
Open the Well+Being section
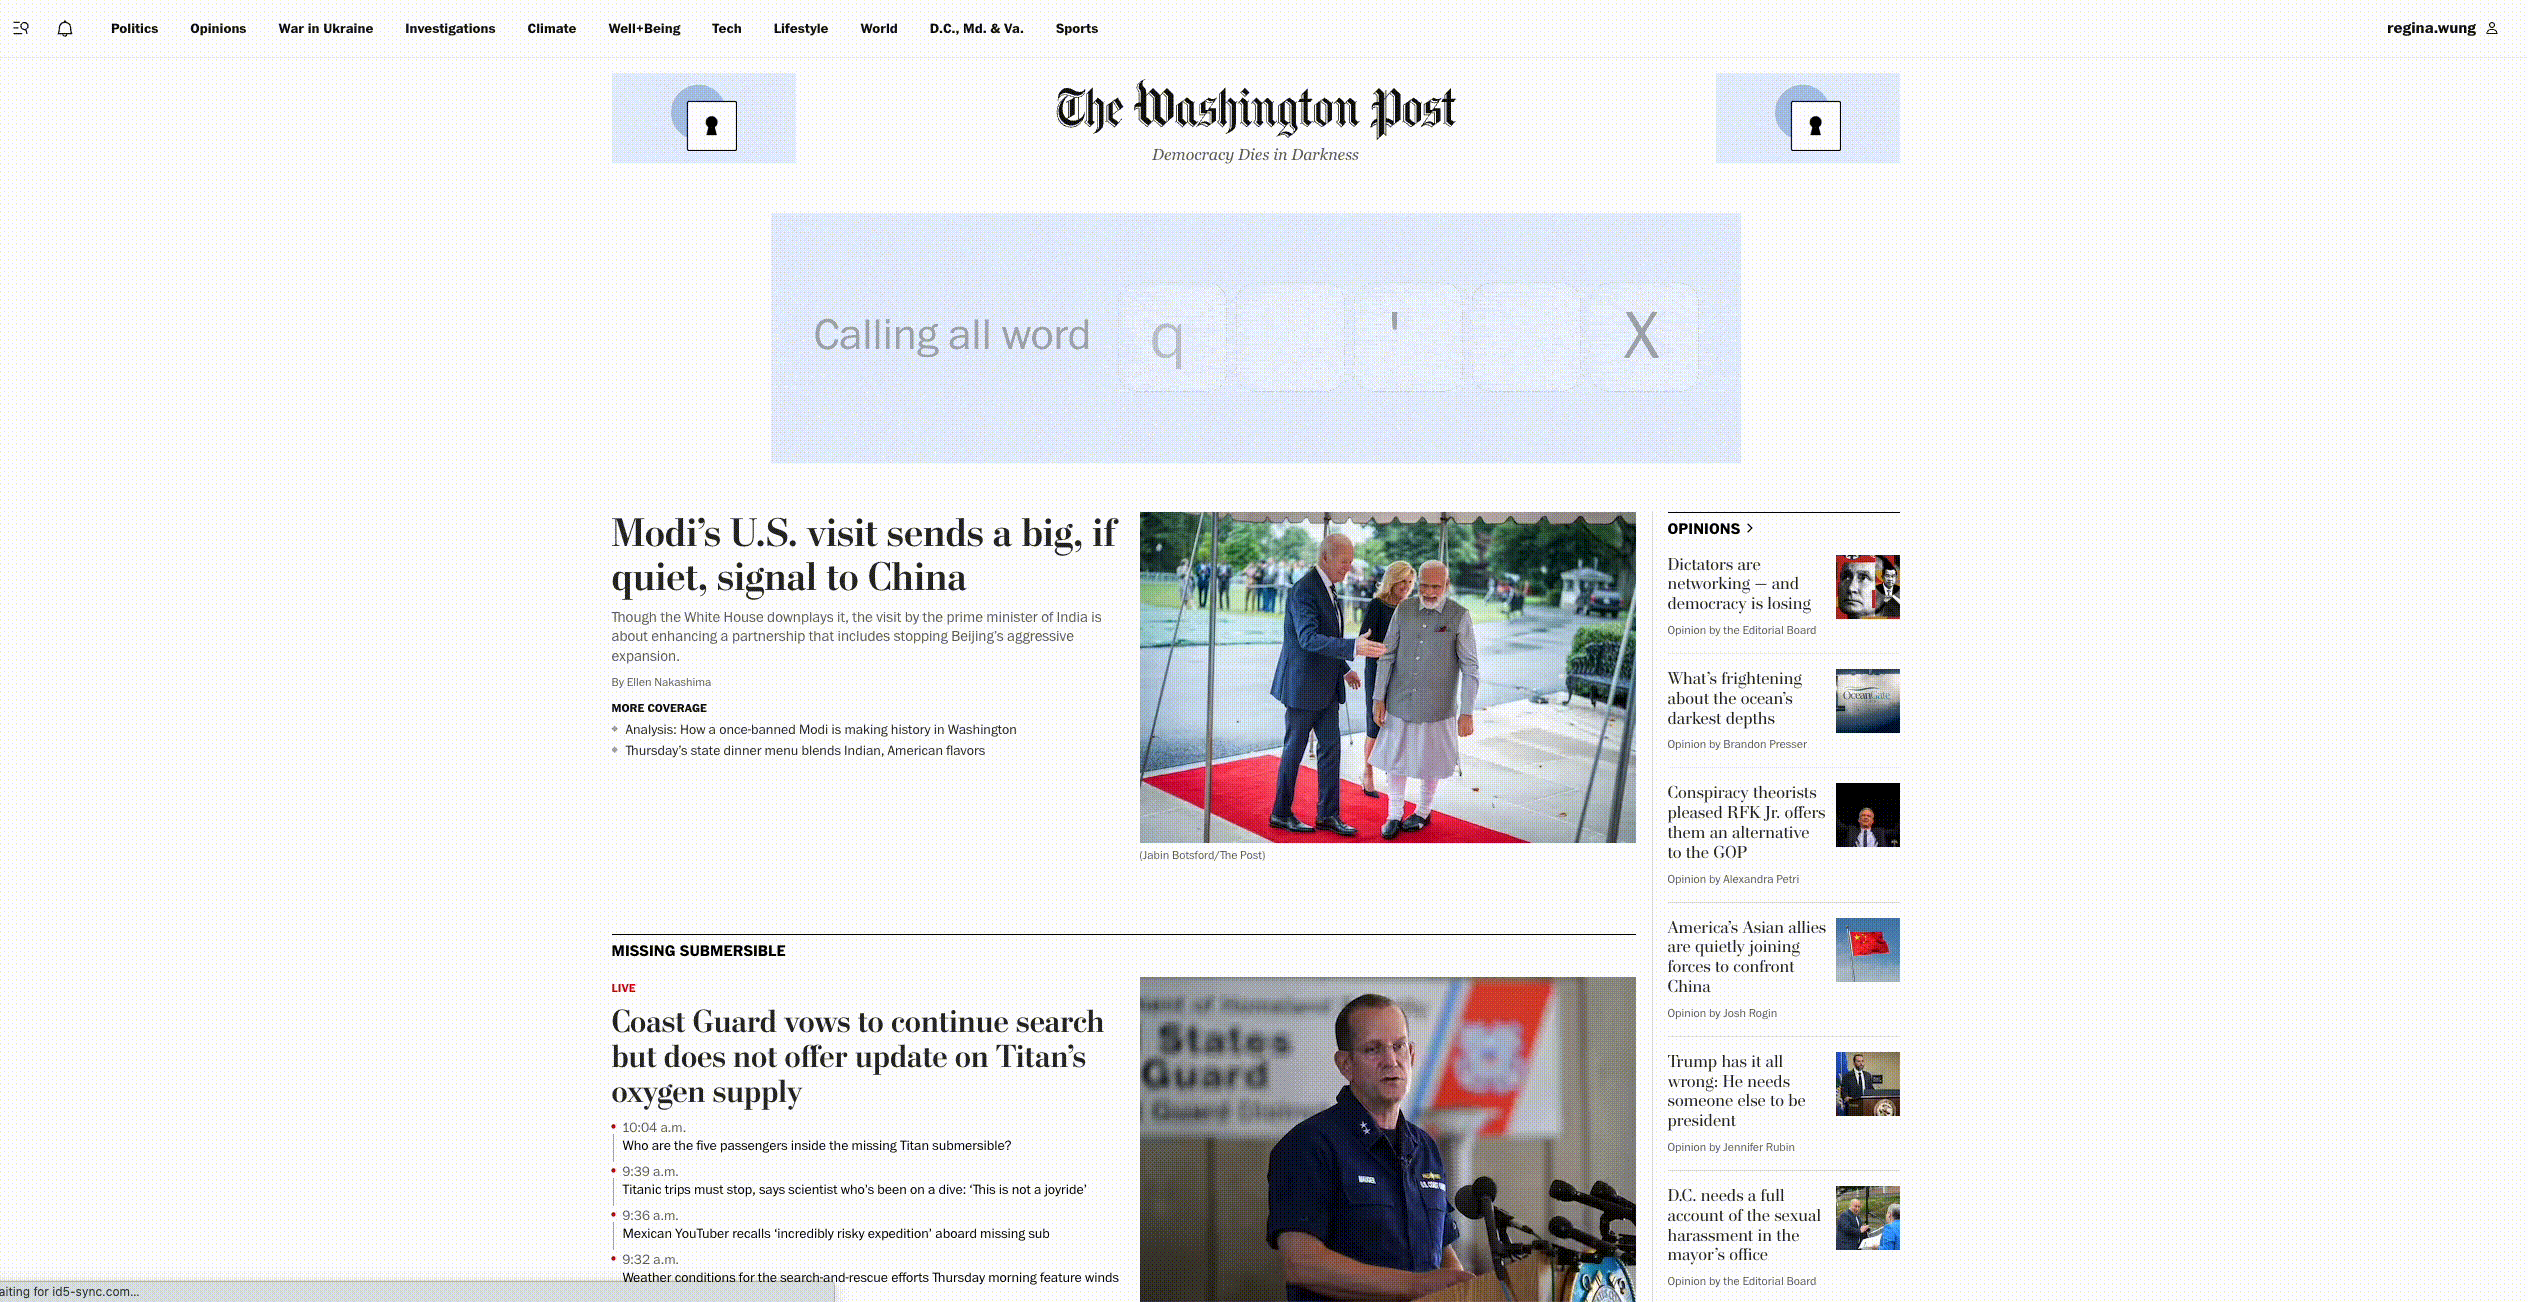click(x=644, y=28)
